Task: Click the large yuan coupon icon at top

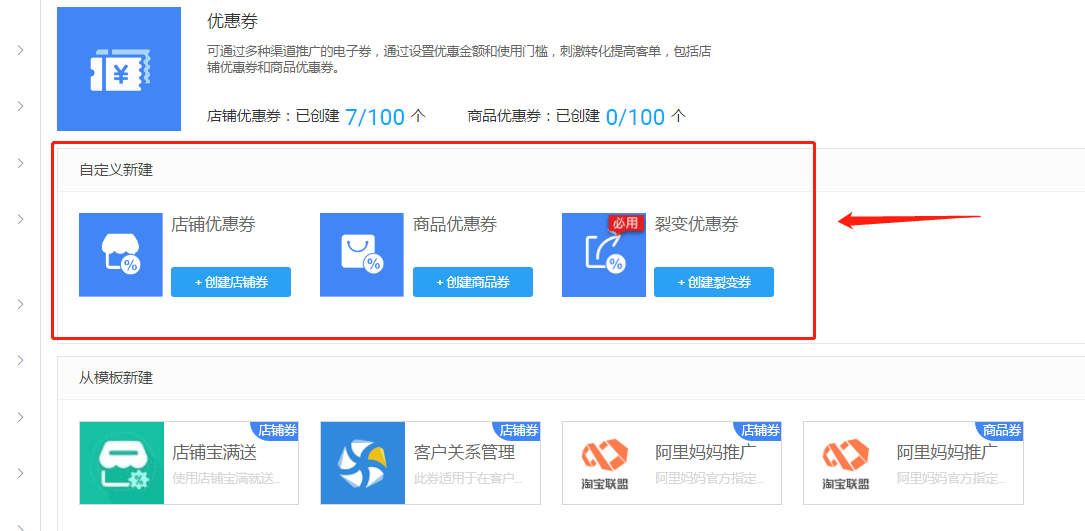Action: click(x=119, y=69)
